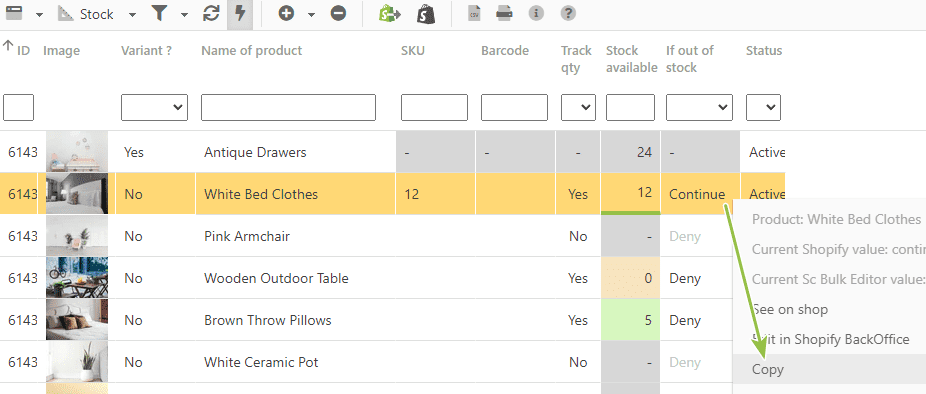Choose See on shop menu entry
The image size is (926, 394).
click(790, 310)
